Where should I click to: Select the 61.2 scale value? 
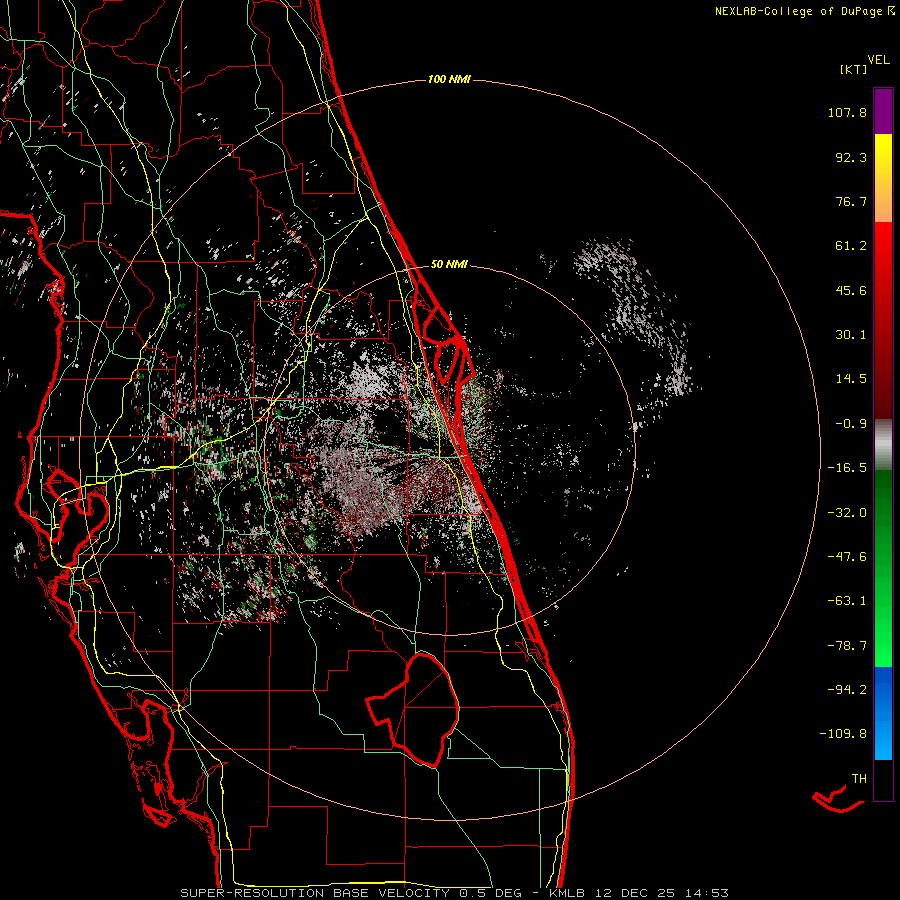pyautogui.click(x=851, y=246)
